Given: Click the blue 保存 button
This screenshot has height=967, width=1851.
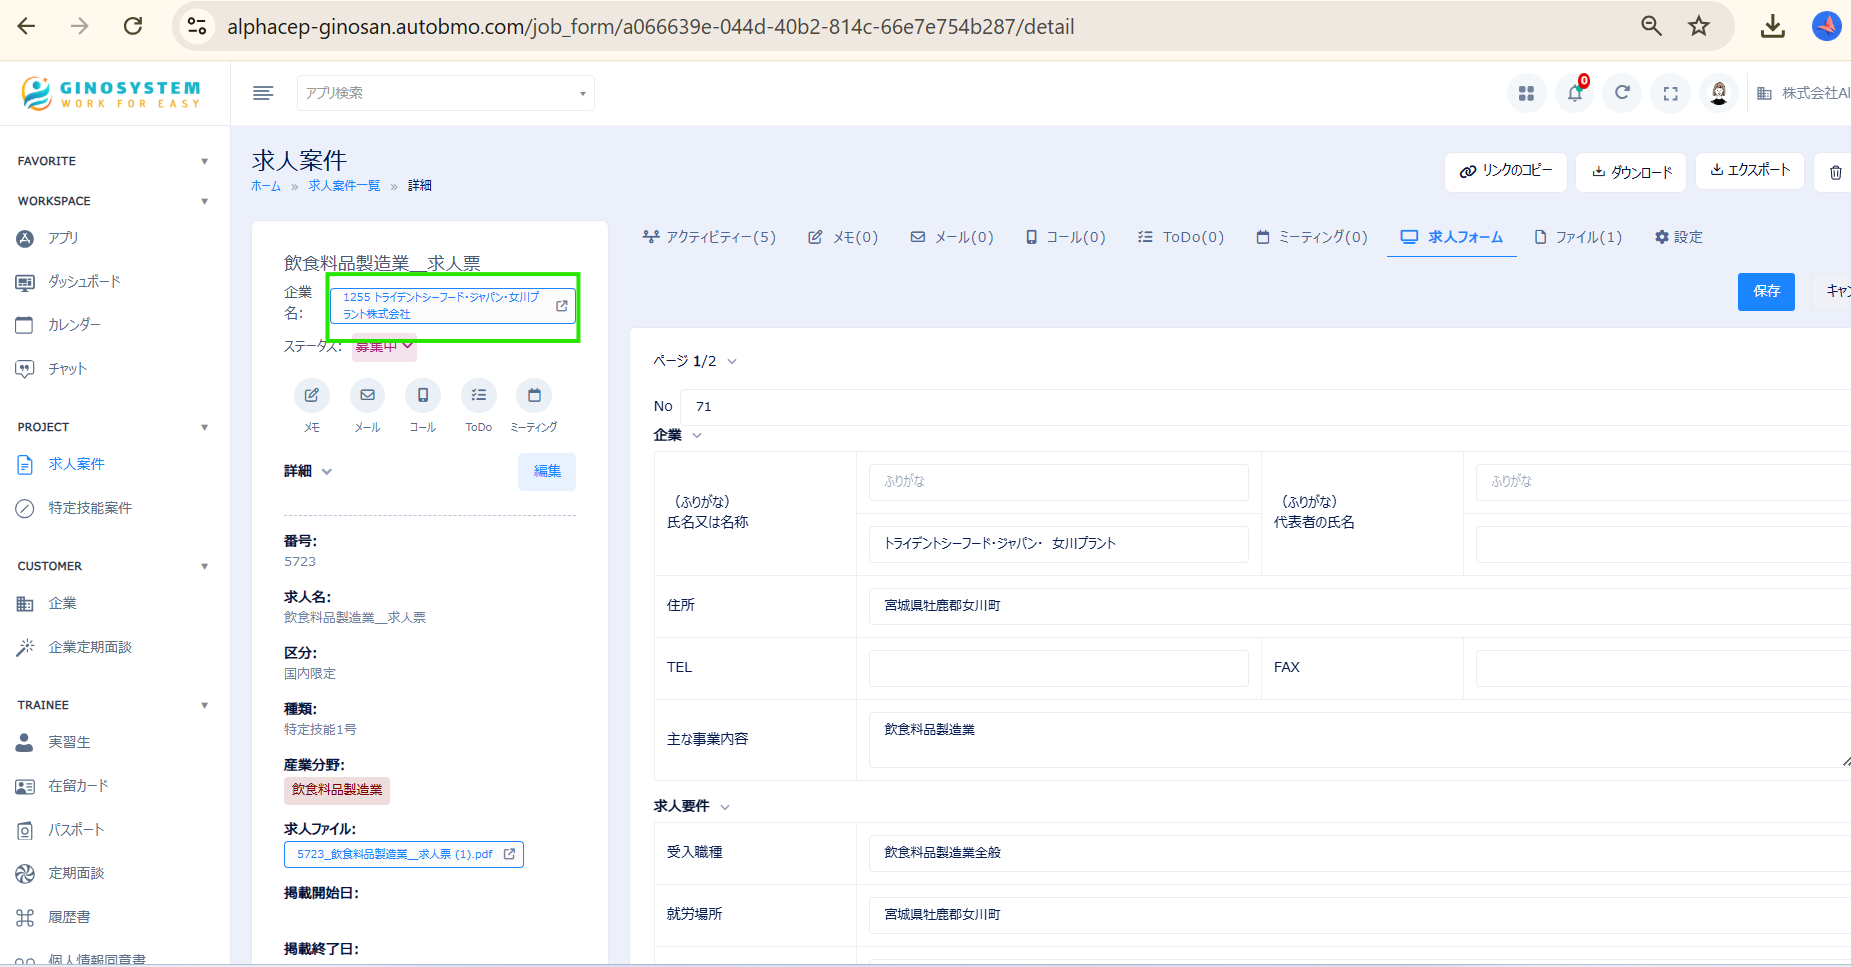Looking at the screenshot, I should click(x=1765, y=291).
